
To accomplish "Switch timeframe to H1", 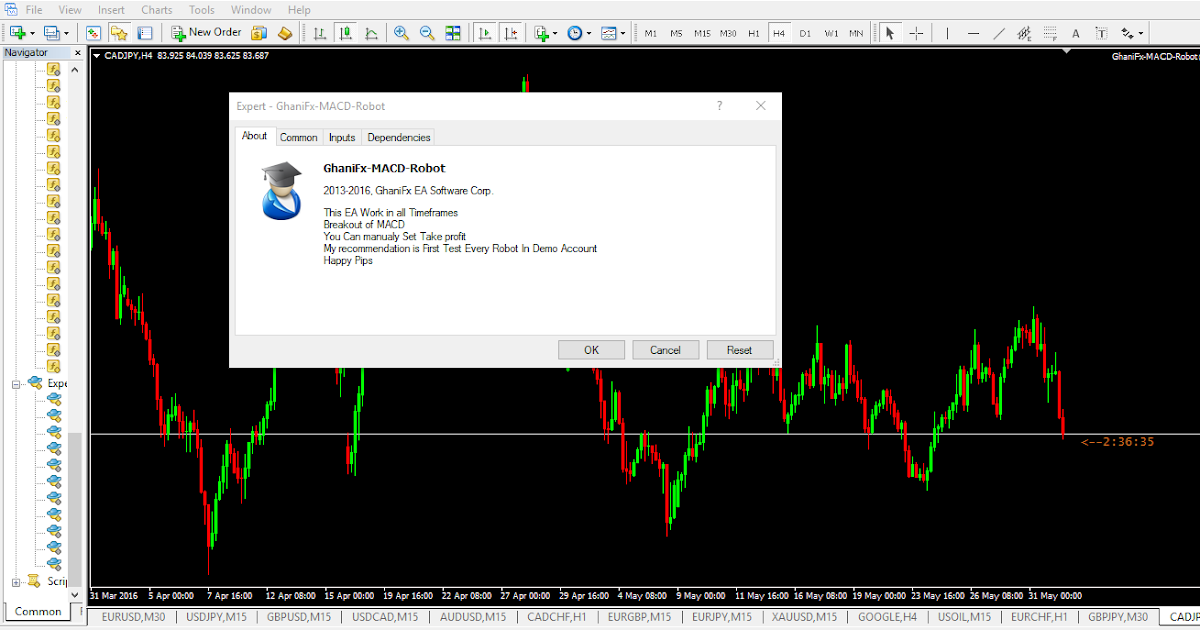I will click(x=753, y=33).
